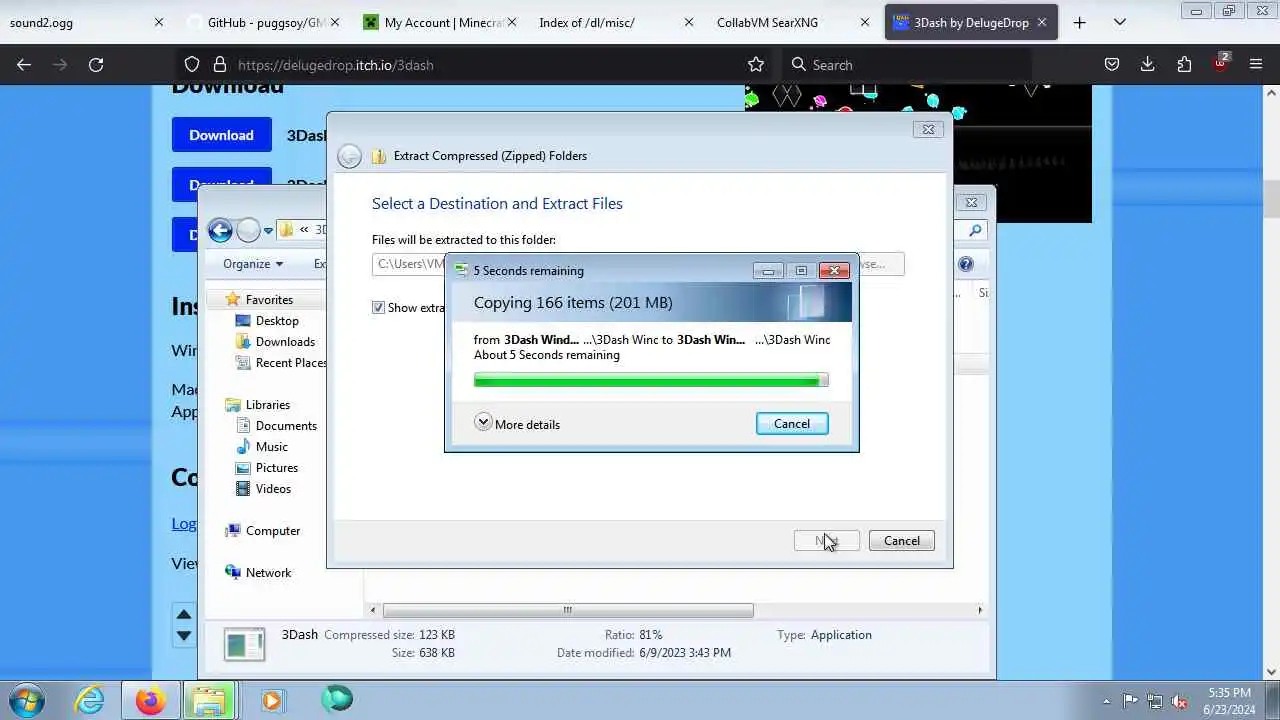Screen dimensions: 1280x720
Task: Select the 3Dash file thumbnail in details pane
Action: [244, 644]
